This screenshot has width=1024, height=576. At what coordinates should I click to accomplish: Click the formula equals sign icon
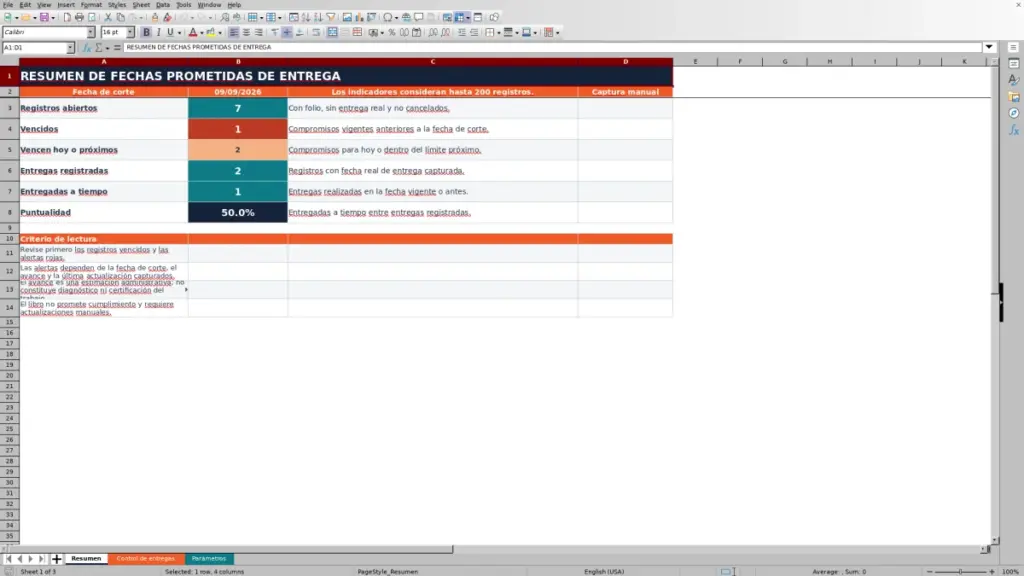117,48
